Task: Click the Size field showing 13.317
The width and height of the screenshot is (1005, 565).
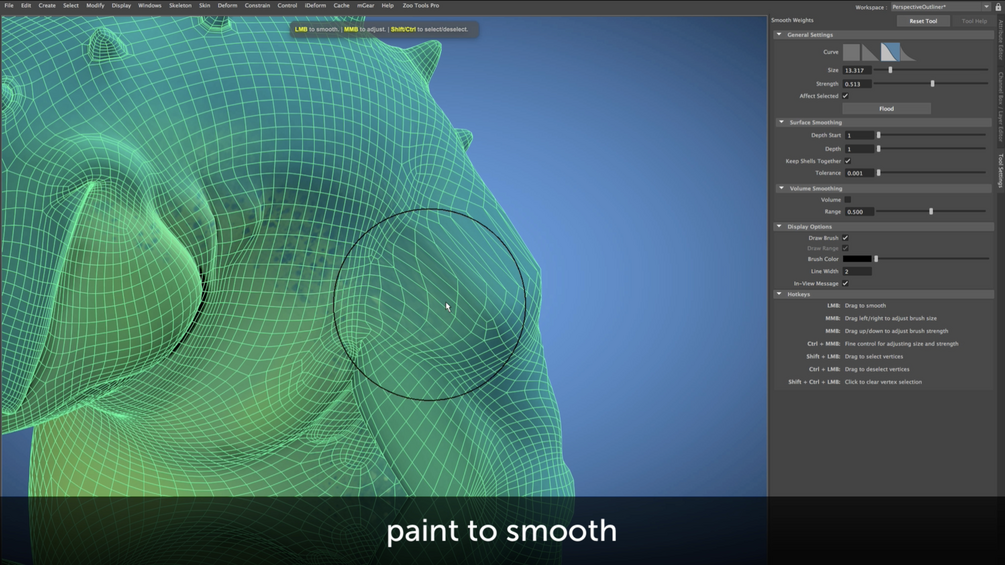Action: 857,70
